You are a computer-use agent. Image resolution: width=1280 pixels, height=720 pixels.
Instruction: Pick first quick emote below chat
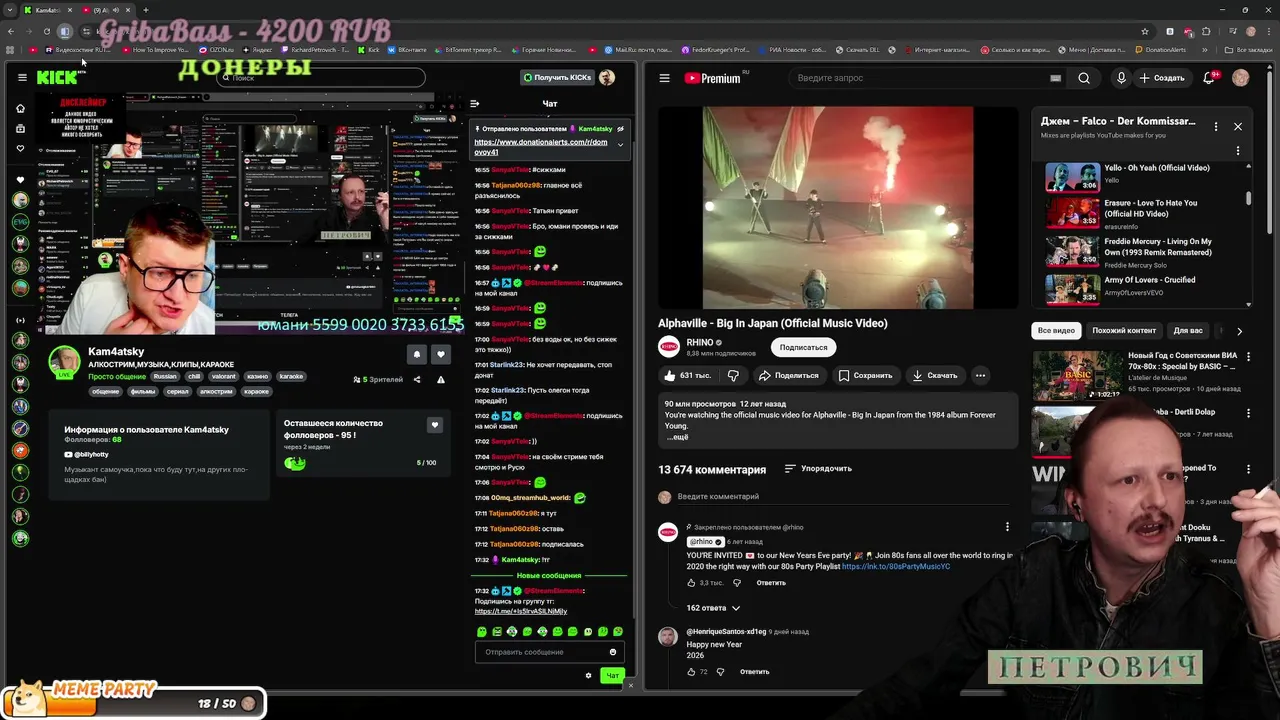pyautogui.click(x=482, y=631)
